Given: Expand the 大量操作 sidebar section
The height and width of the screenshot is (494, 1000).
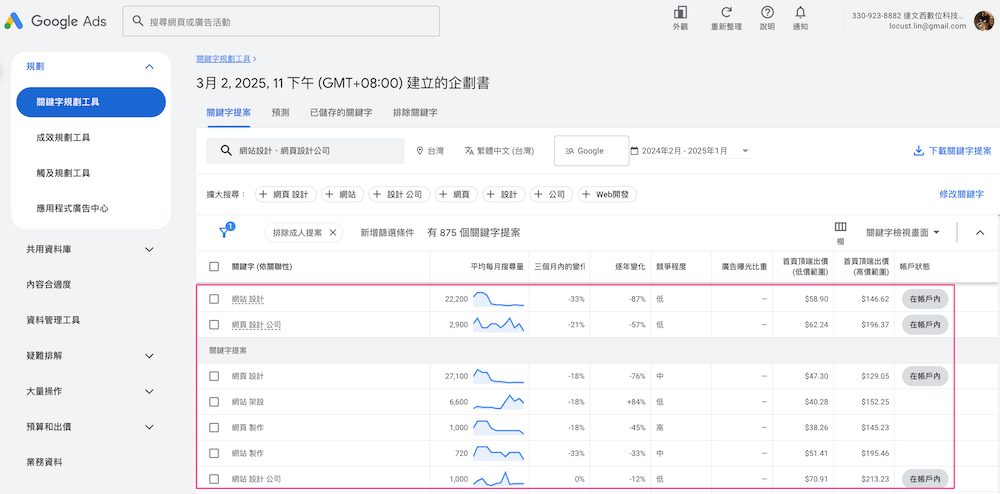Looking at the screenshot, I should [x=149, y=391].
